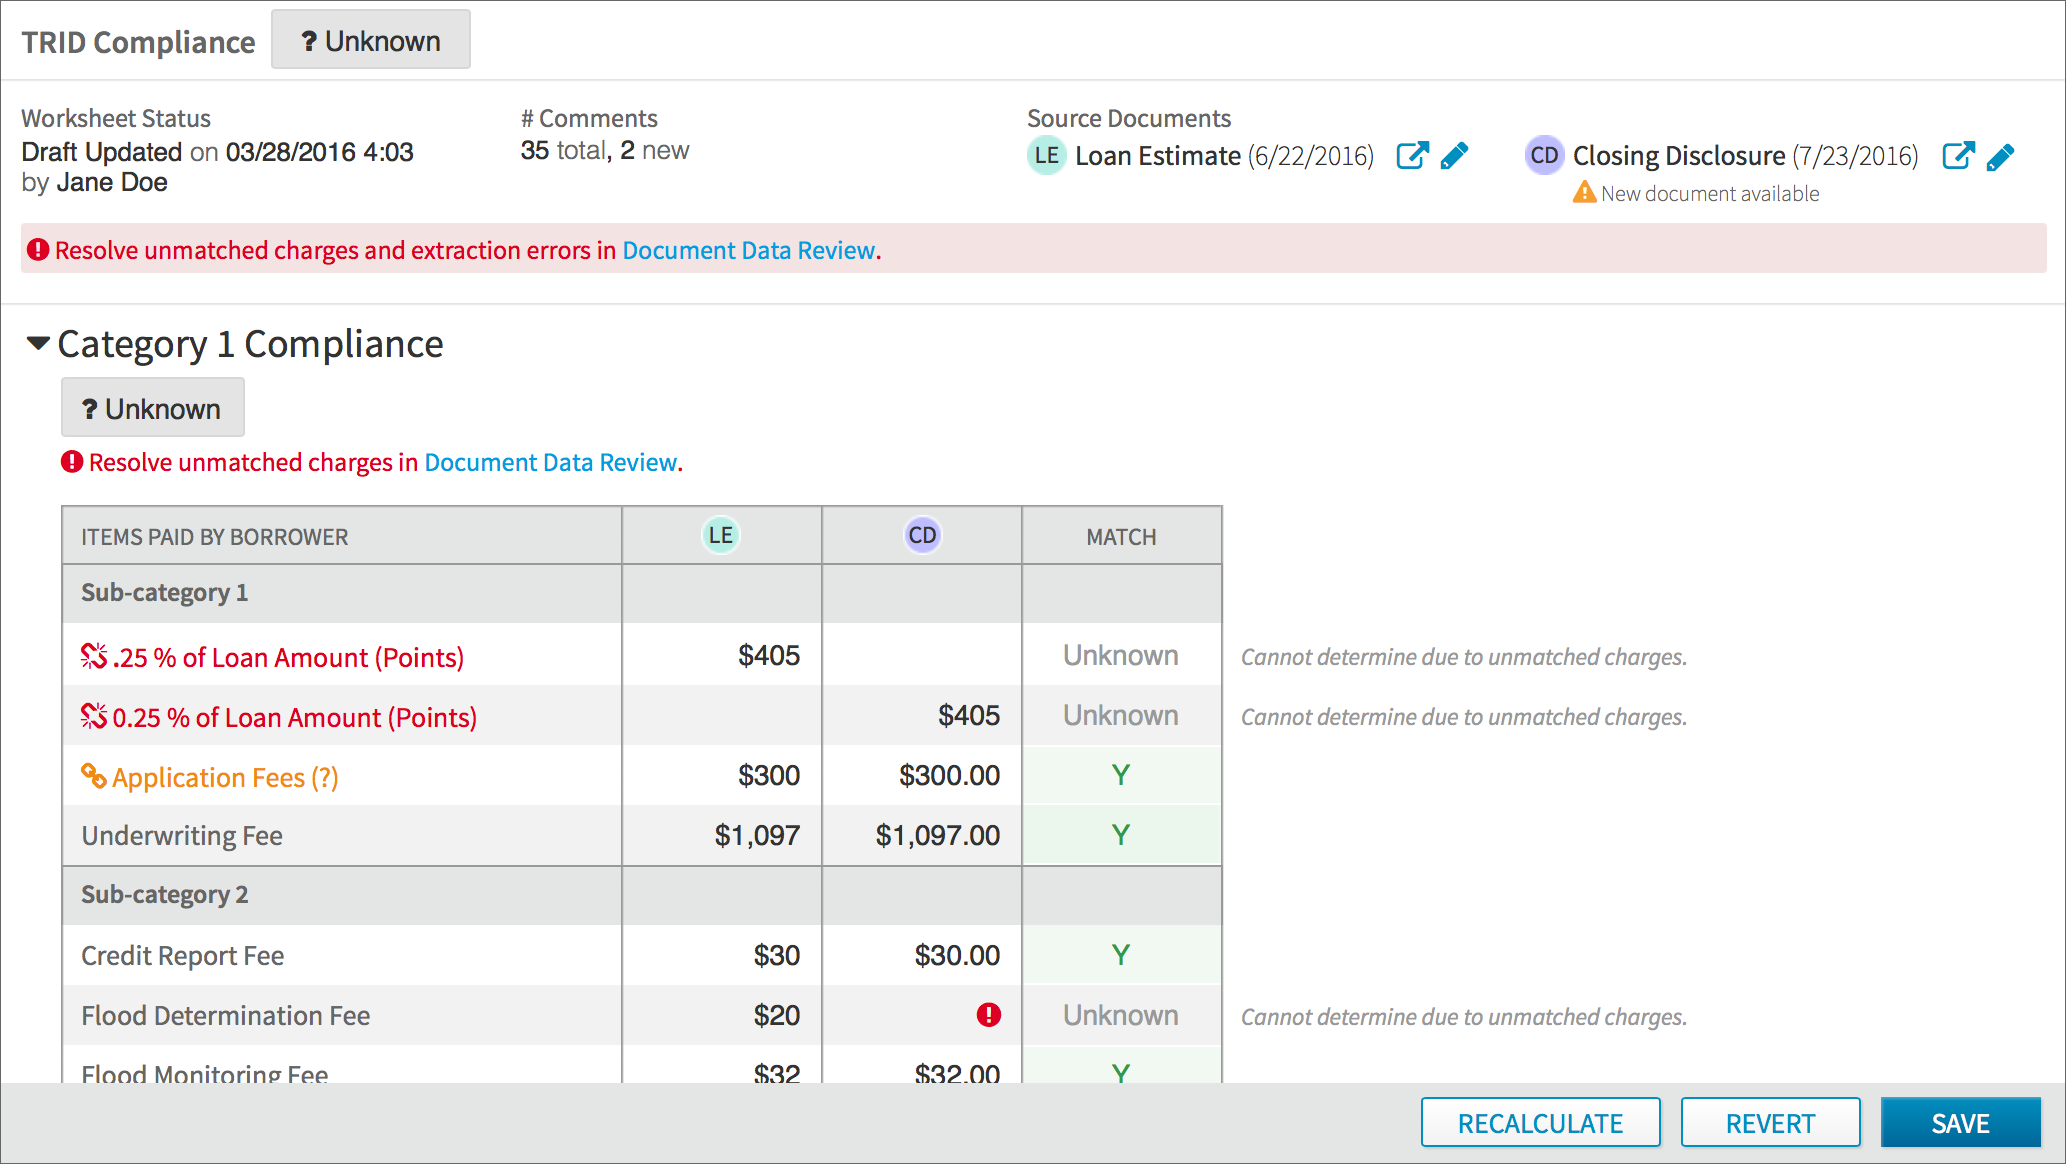Open Closing Disclosure external link icon
Viewport: 2066px width, 1164px height.
tap(1958, 156)
